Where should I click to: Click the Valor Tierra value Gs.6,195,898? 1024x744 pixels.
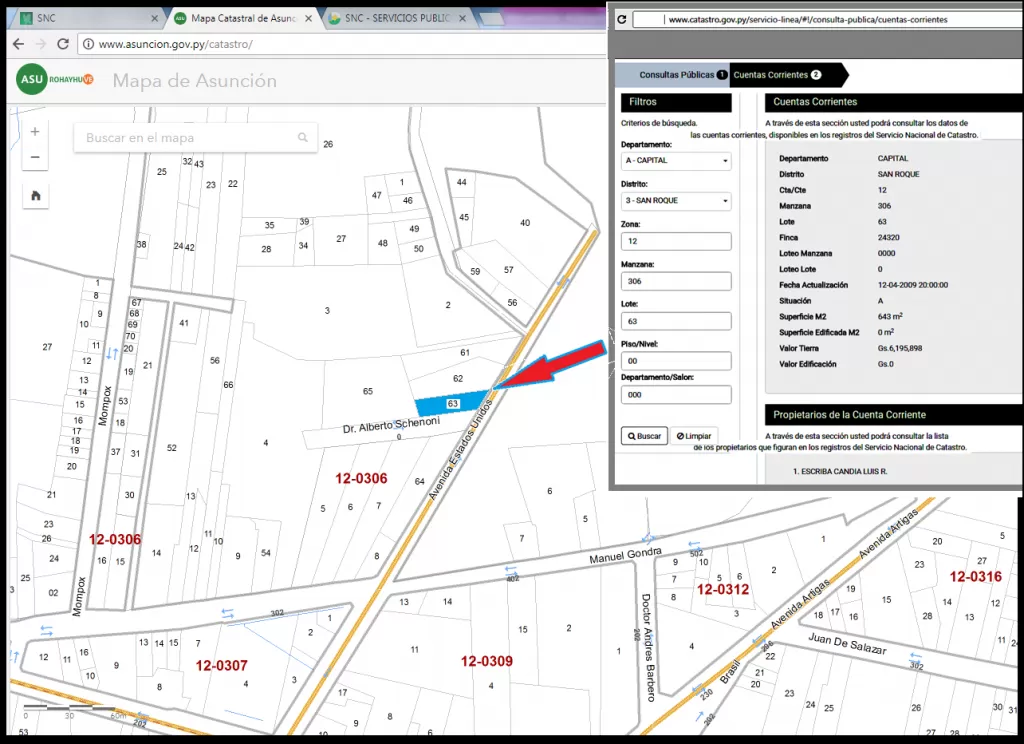pyautogui.click(x=900, y=348)
